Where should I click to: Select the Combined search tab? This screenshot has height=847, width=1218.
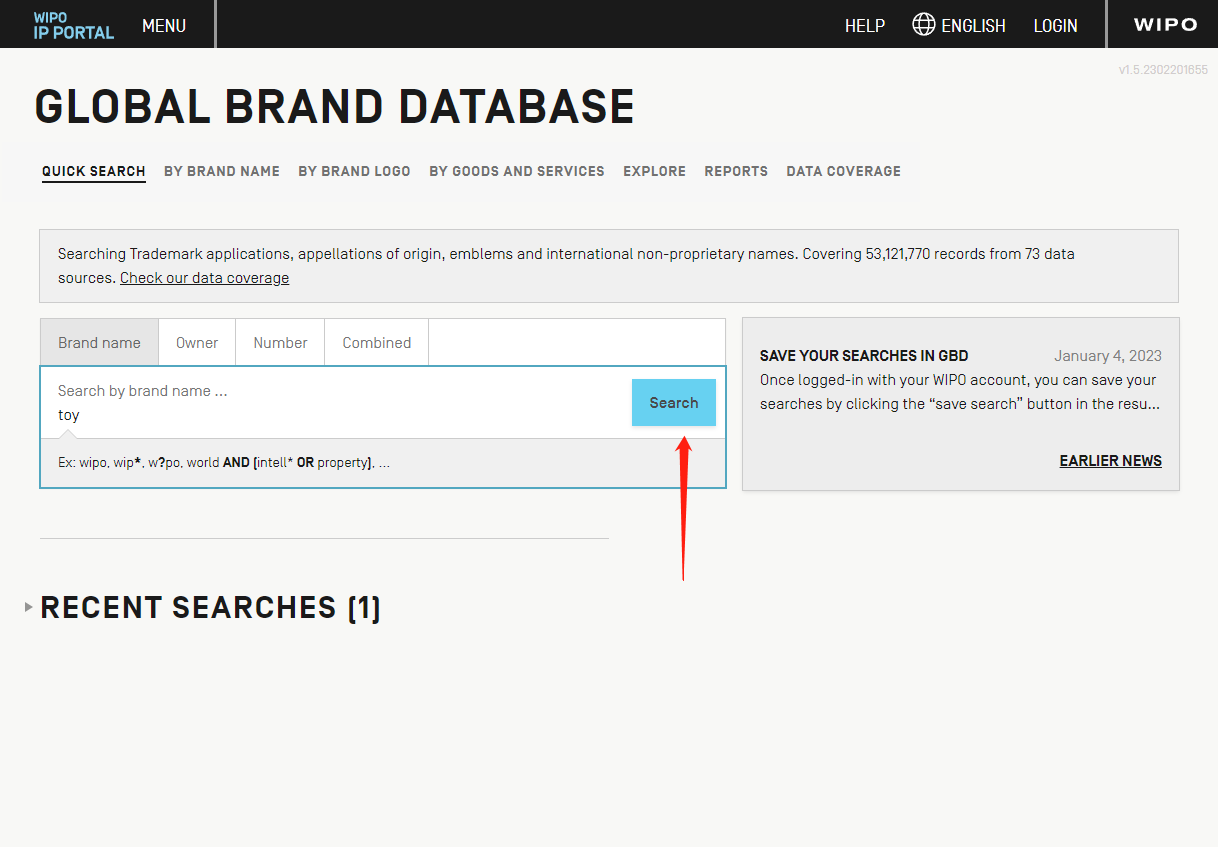pyautogui.click(x=377, y=342)
